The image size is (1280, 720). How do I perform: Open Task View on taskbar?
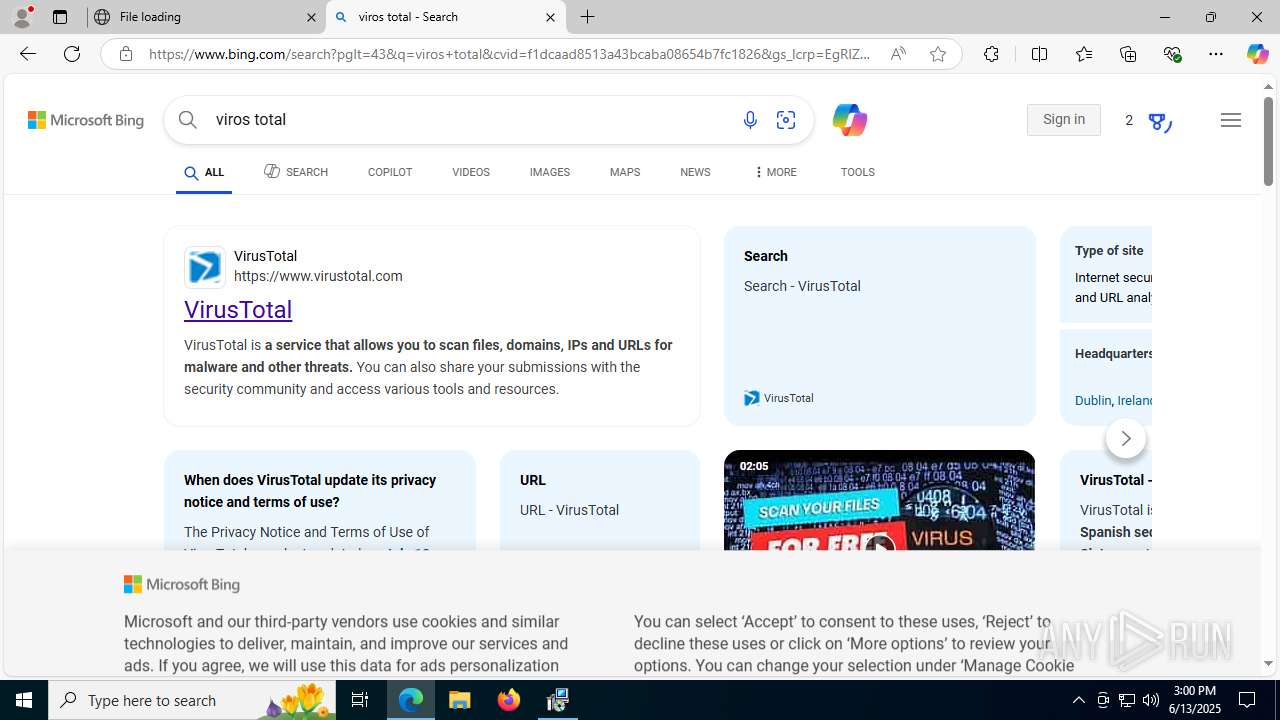[x=360, y=700]
